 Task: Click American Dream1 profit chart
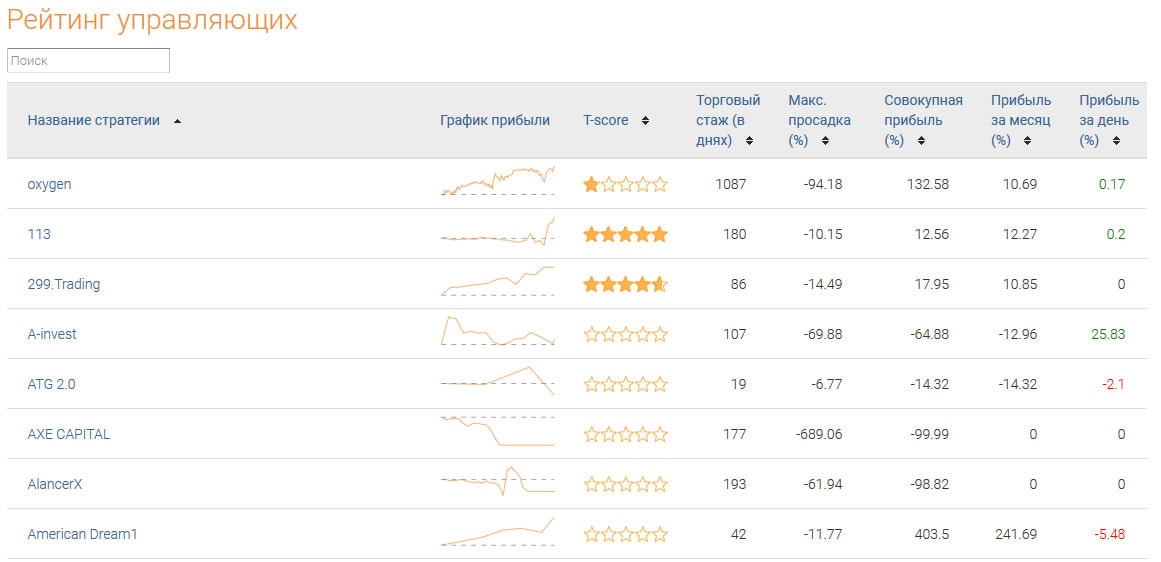click(497, 531)
